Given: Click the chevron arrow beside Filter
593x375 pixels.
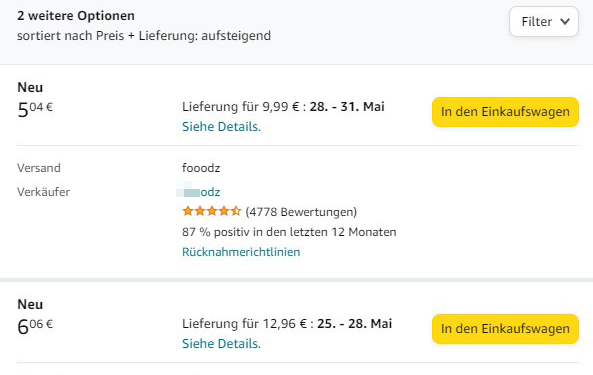Looking at the screenshot, I should tap(565, 22).
